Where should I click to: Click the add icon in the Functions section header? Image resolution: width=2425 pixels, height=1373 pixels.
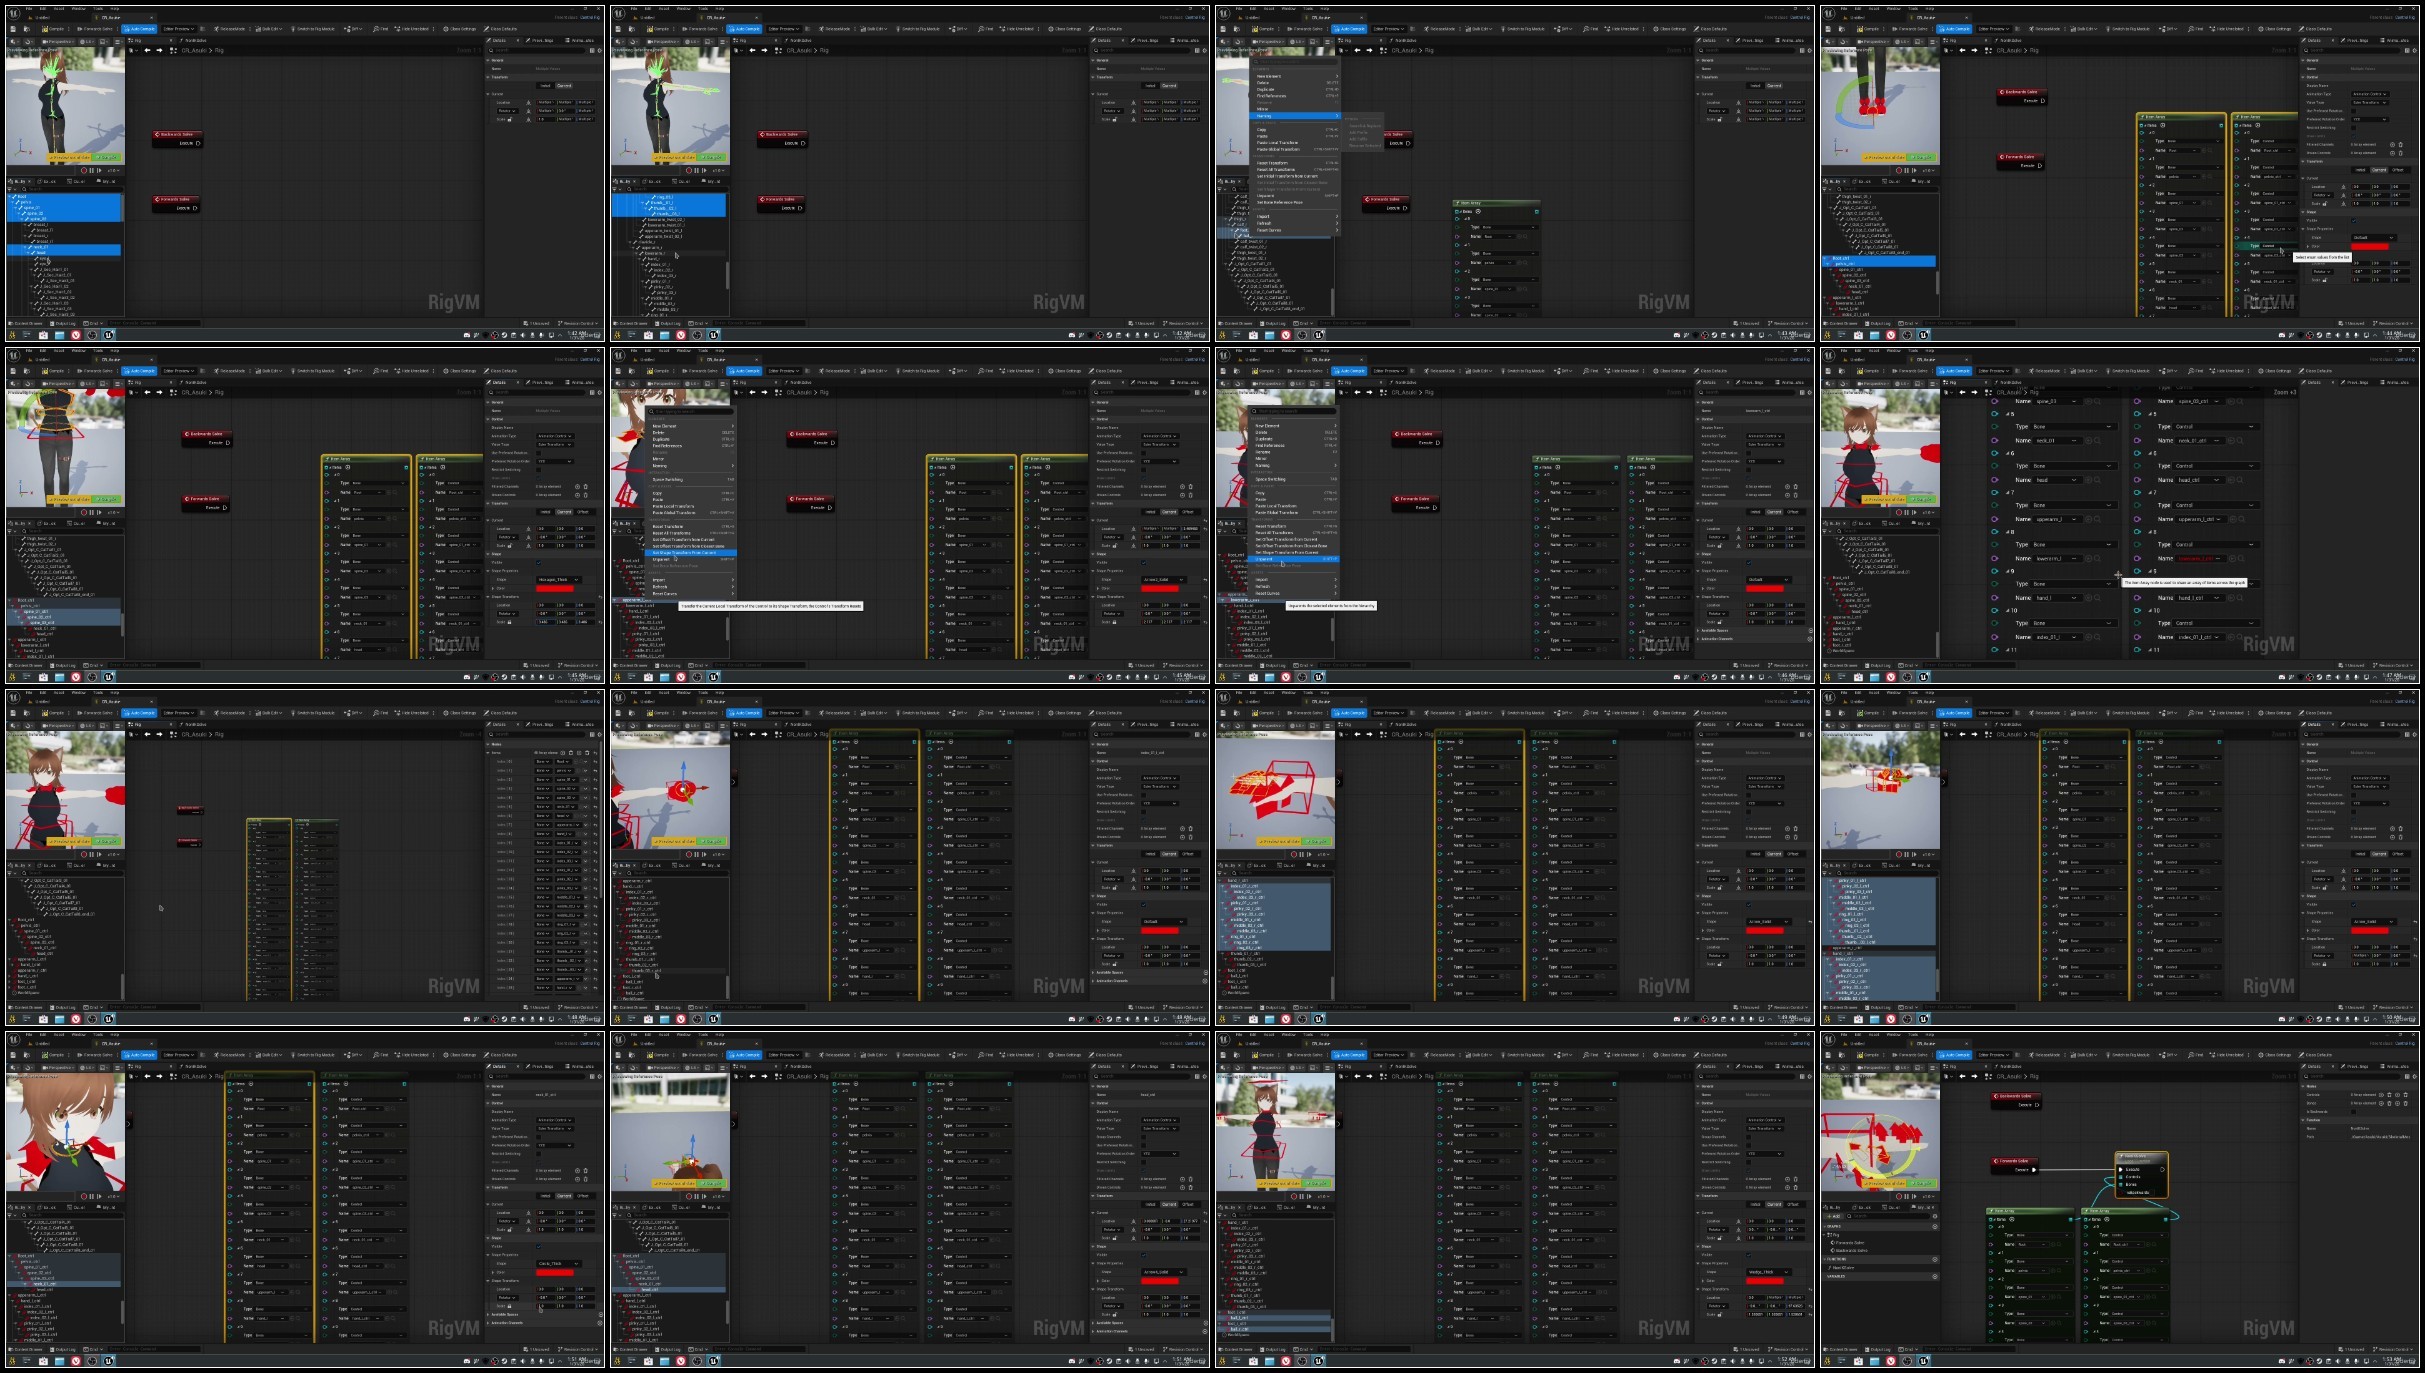[x=1935, y=1260]
